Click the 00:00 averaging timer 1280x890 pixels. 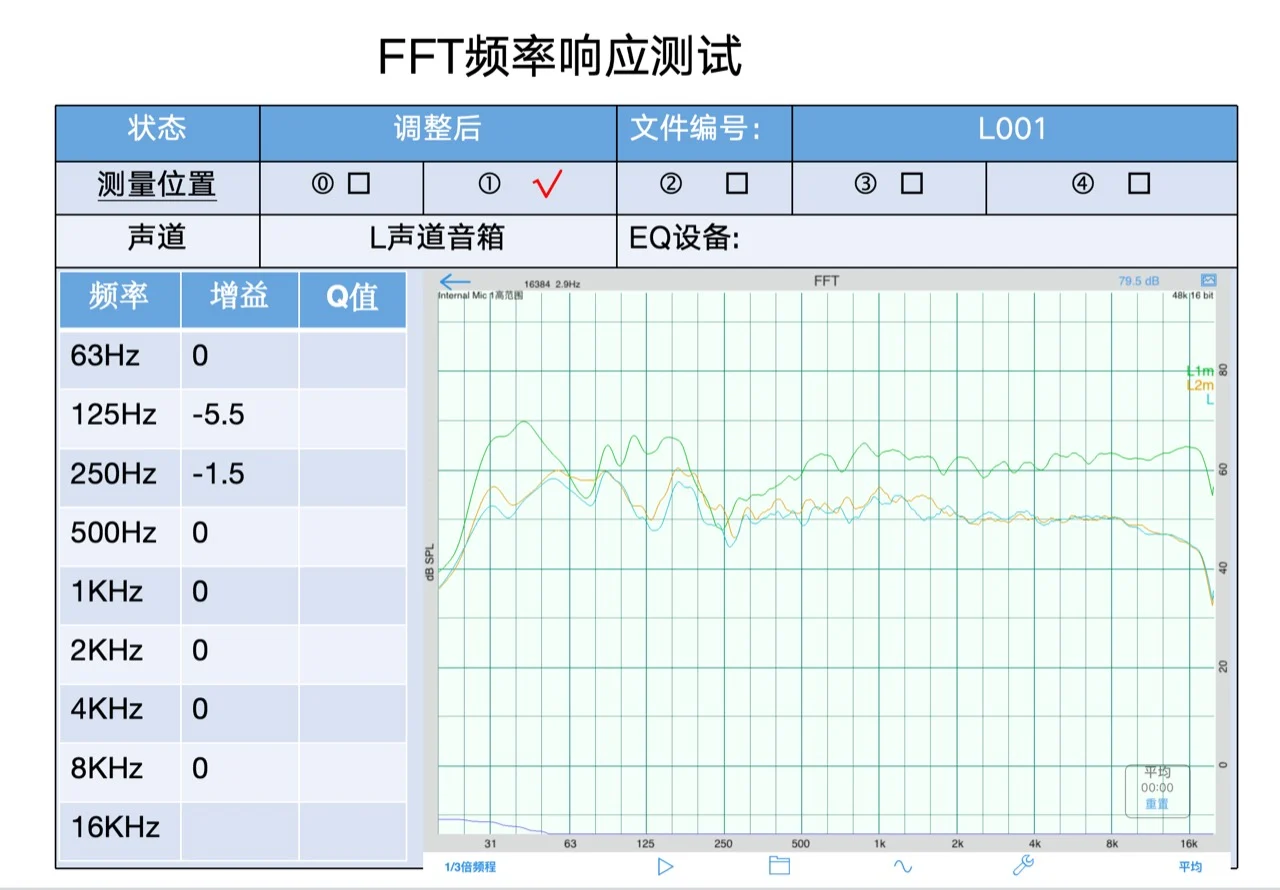tap(1157, 788)
